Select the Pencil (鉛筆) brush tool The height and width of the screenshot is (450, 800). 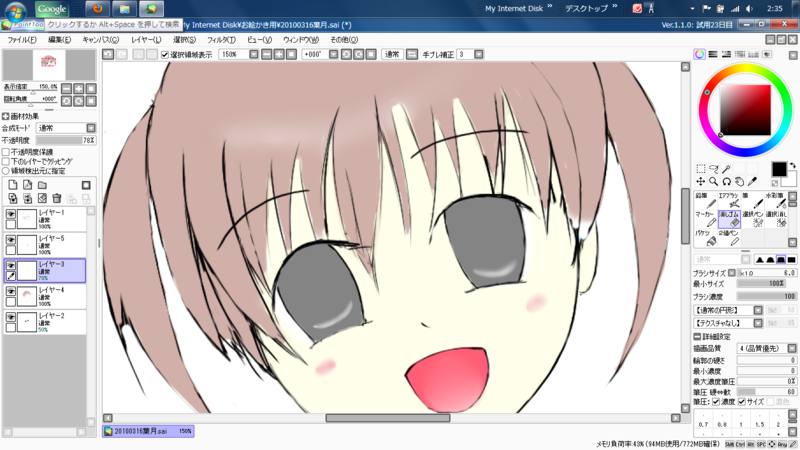click(705, 201)
